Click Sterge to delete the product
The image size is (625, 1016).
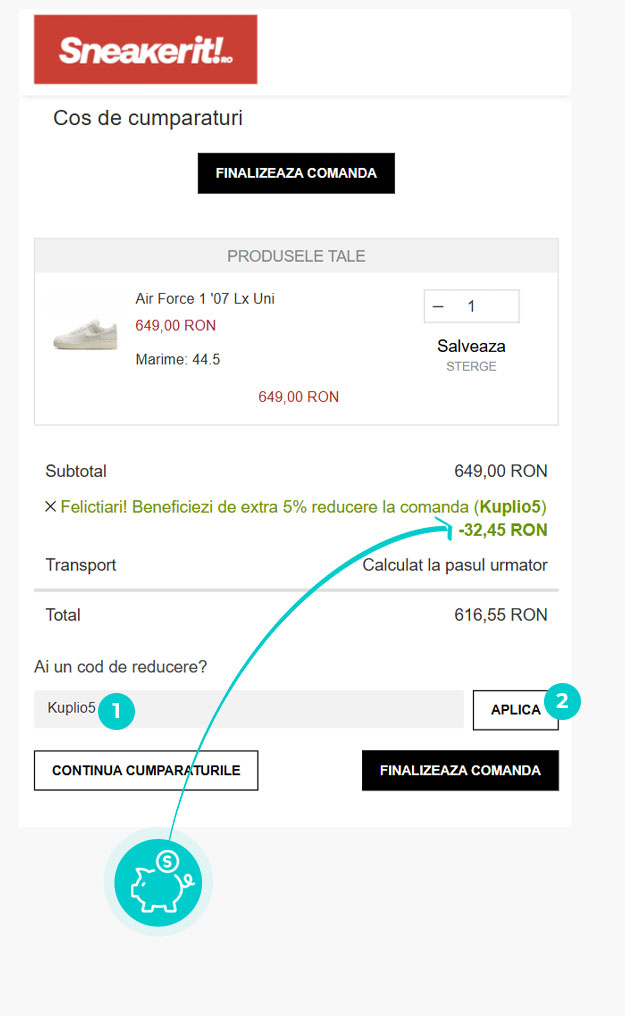[471, 367]
